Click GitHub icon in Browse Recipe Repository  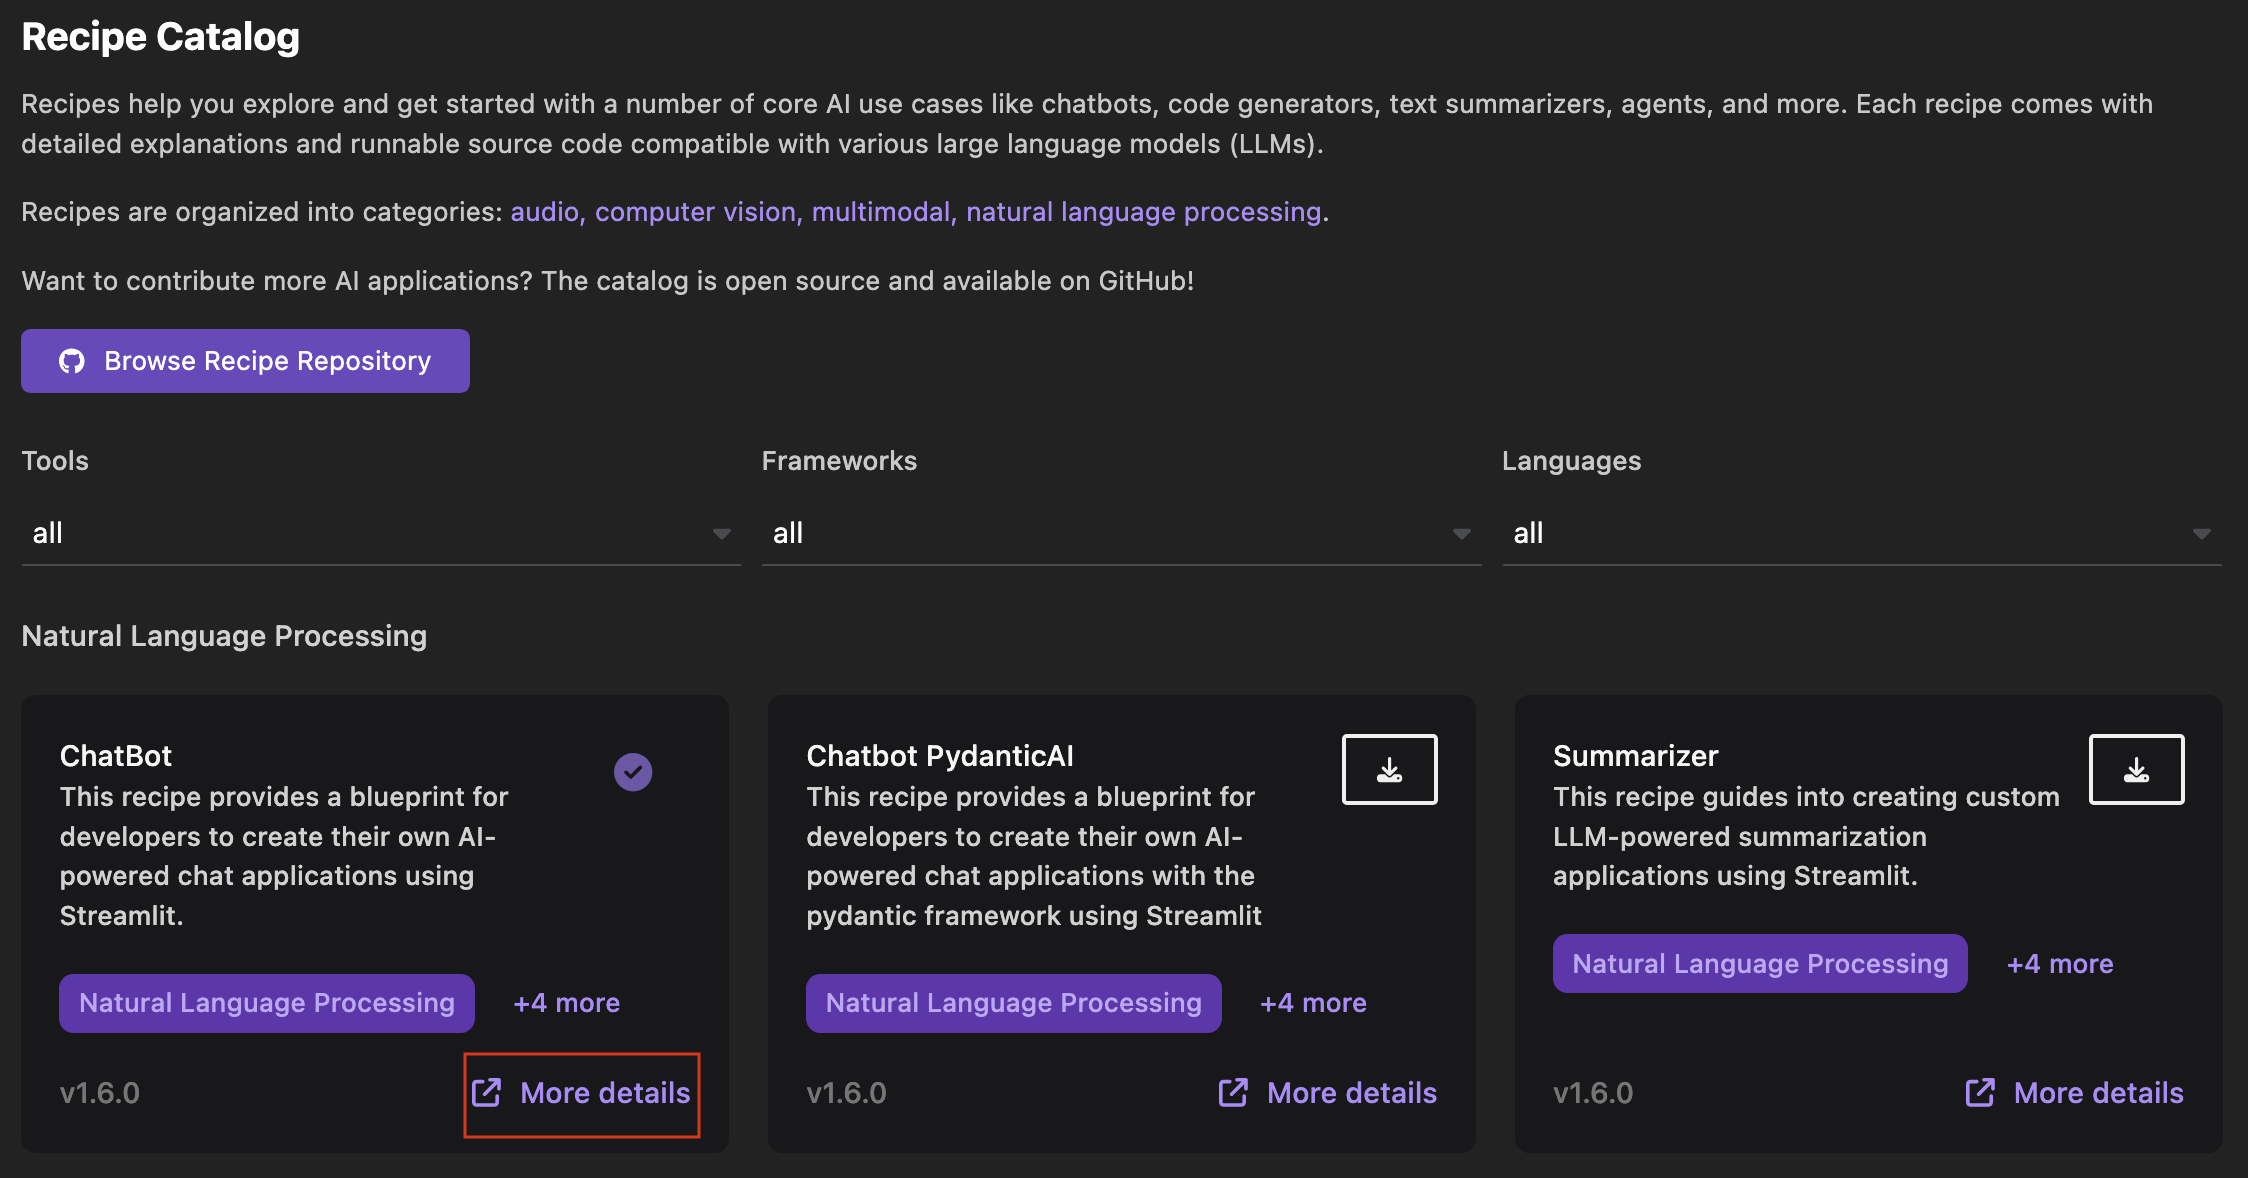[72, 361]
